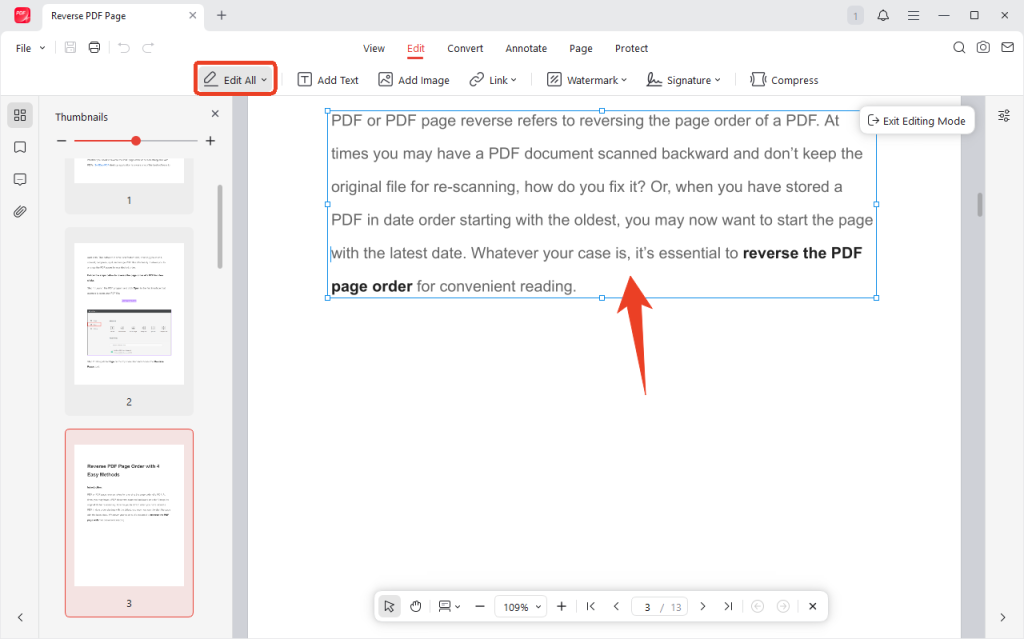Open the Attachments paperclip icon
1024x639 pixels.
pyautogui.click(x=20, y=212)
